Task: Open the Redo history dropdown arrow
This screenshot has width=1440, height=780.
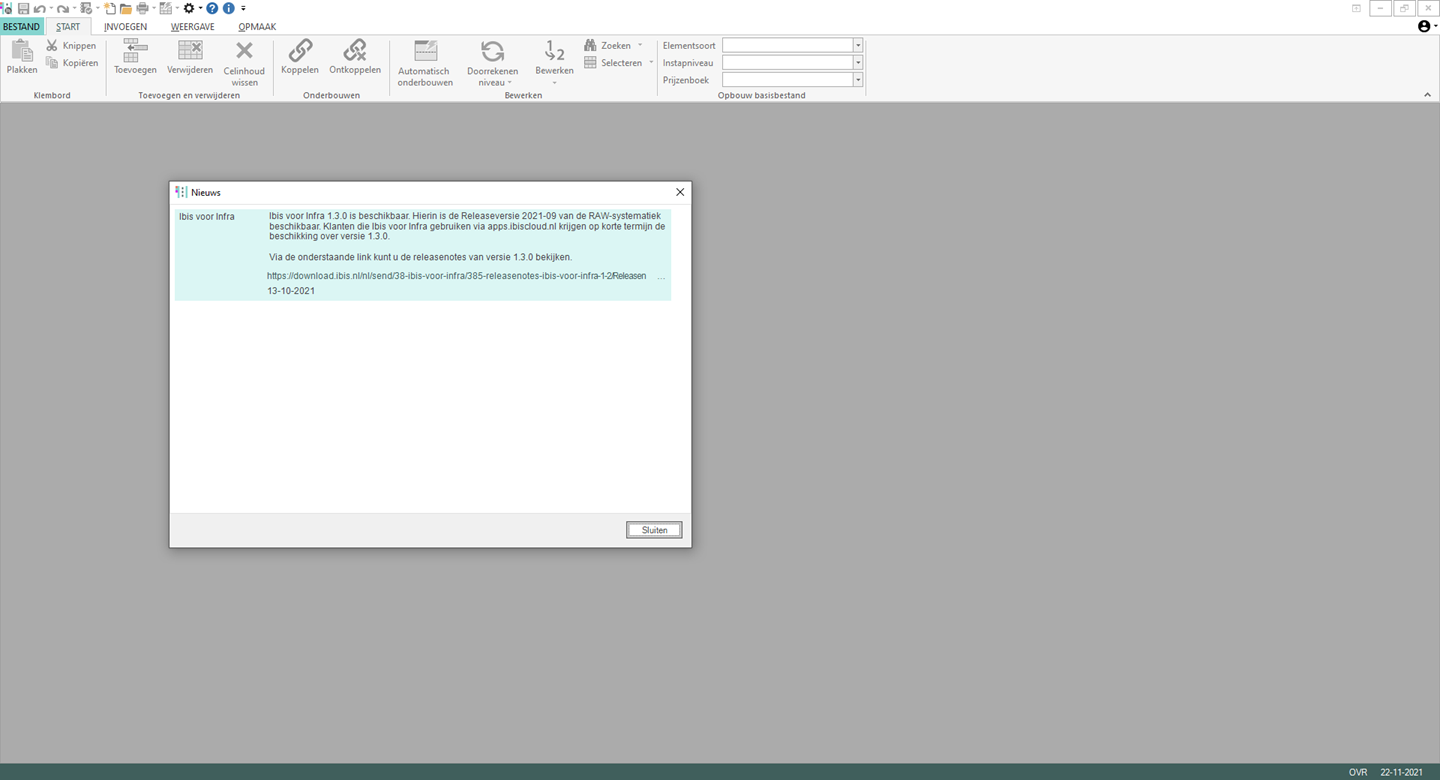Action: click(73, 8)
